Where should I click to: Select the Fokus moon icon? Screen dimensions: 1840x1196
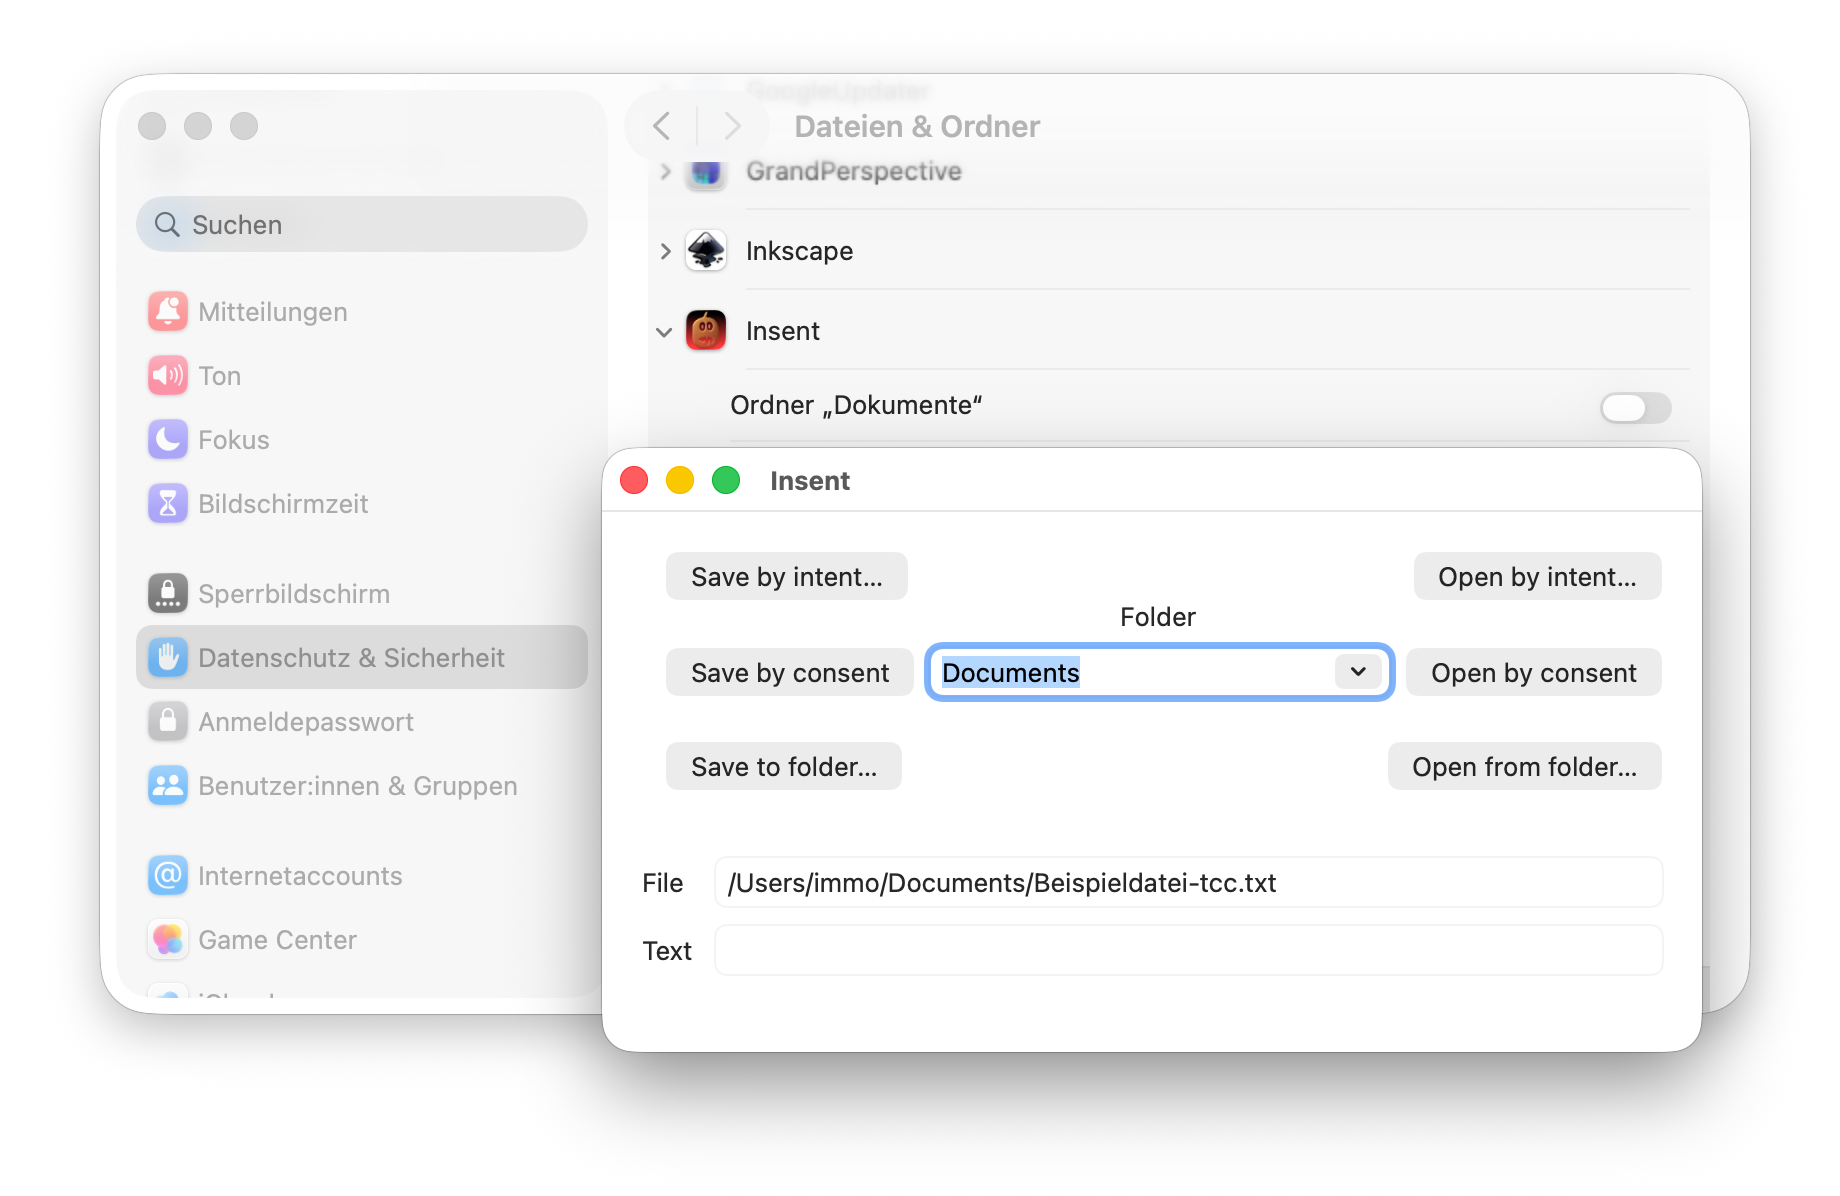167,440
